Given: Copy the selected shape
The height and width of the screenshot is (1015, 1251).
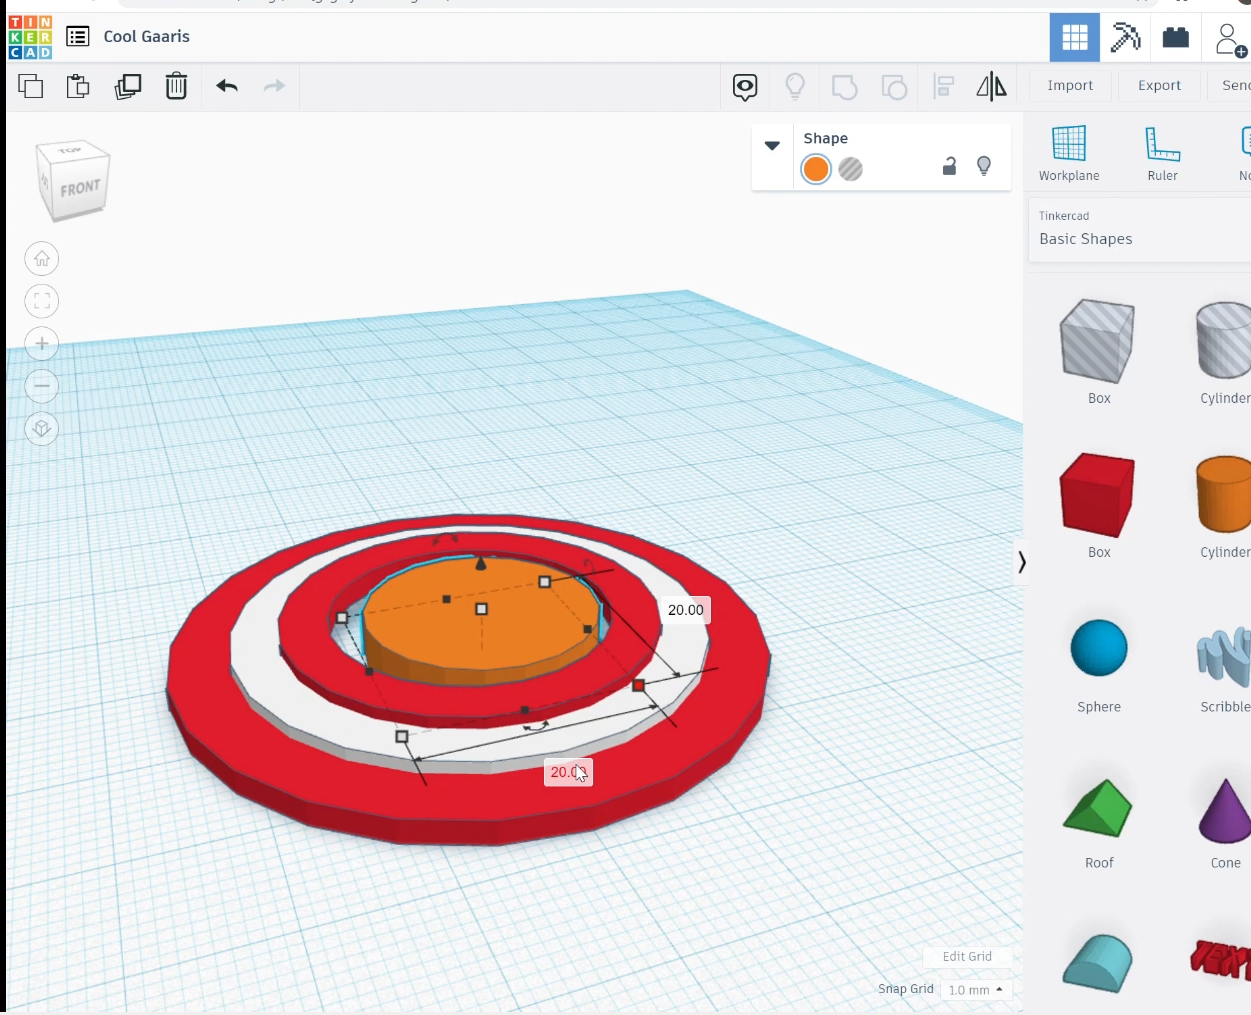Looking at the screenshot, I should click(x=31, y=86).
